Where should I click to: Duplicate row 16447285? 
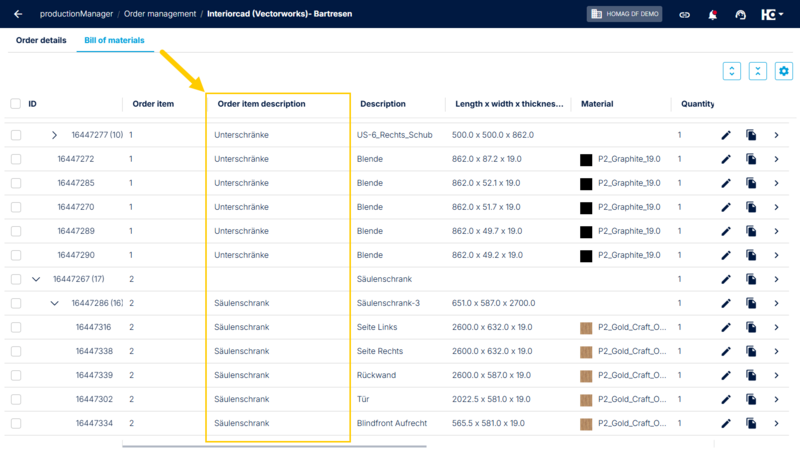pos(751,183)
